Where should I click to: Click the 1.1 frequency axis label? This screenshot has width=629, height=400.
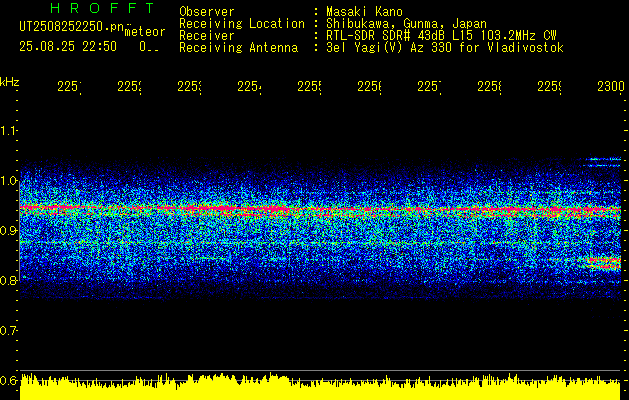click(9, 130)
